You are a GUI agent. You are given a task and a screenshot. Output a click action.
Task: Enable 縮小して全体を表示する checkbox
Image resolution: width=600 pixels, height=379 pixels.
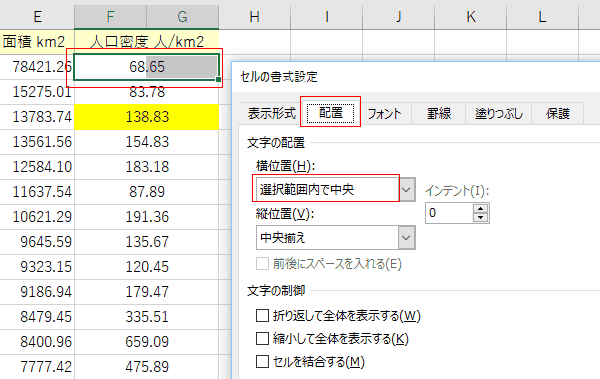(262, 339)
